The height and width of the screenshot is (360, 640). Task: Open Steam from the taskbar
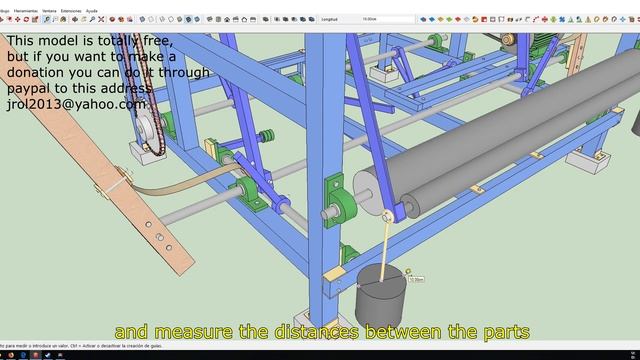[x=48, y=355]
